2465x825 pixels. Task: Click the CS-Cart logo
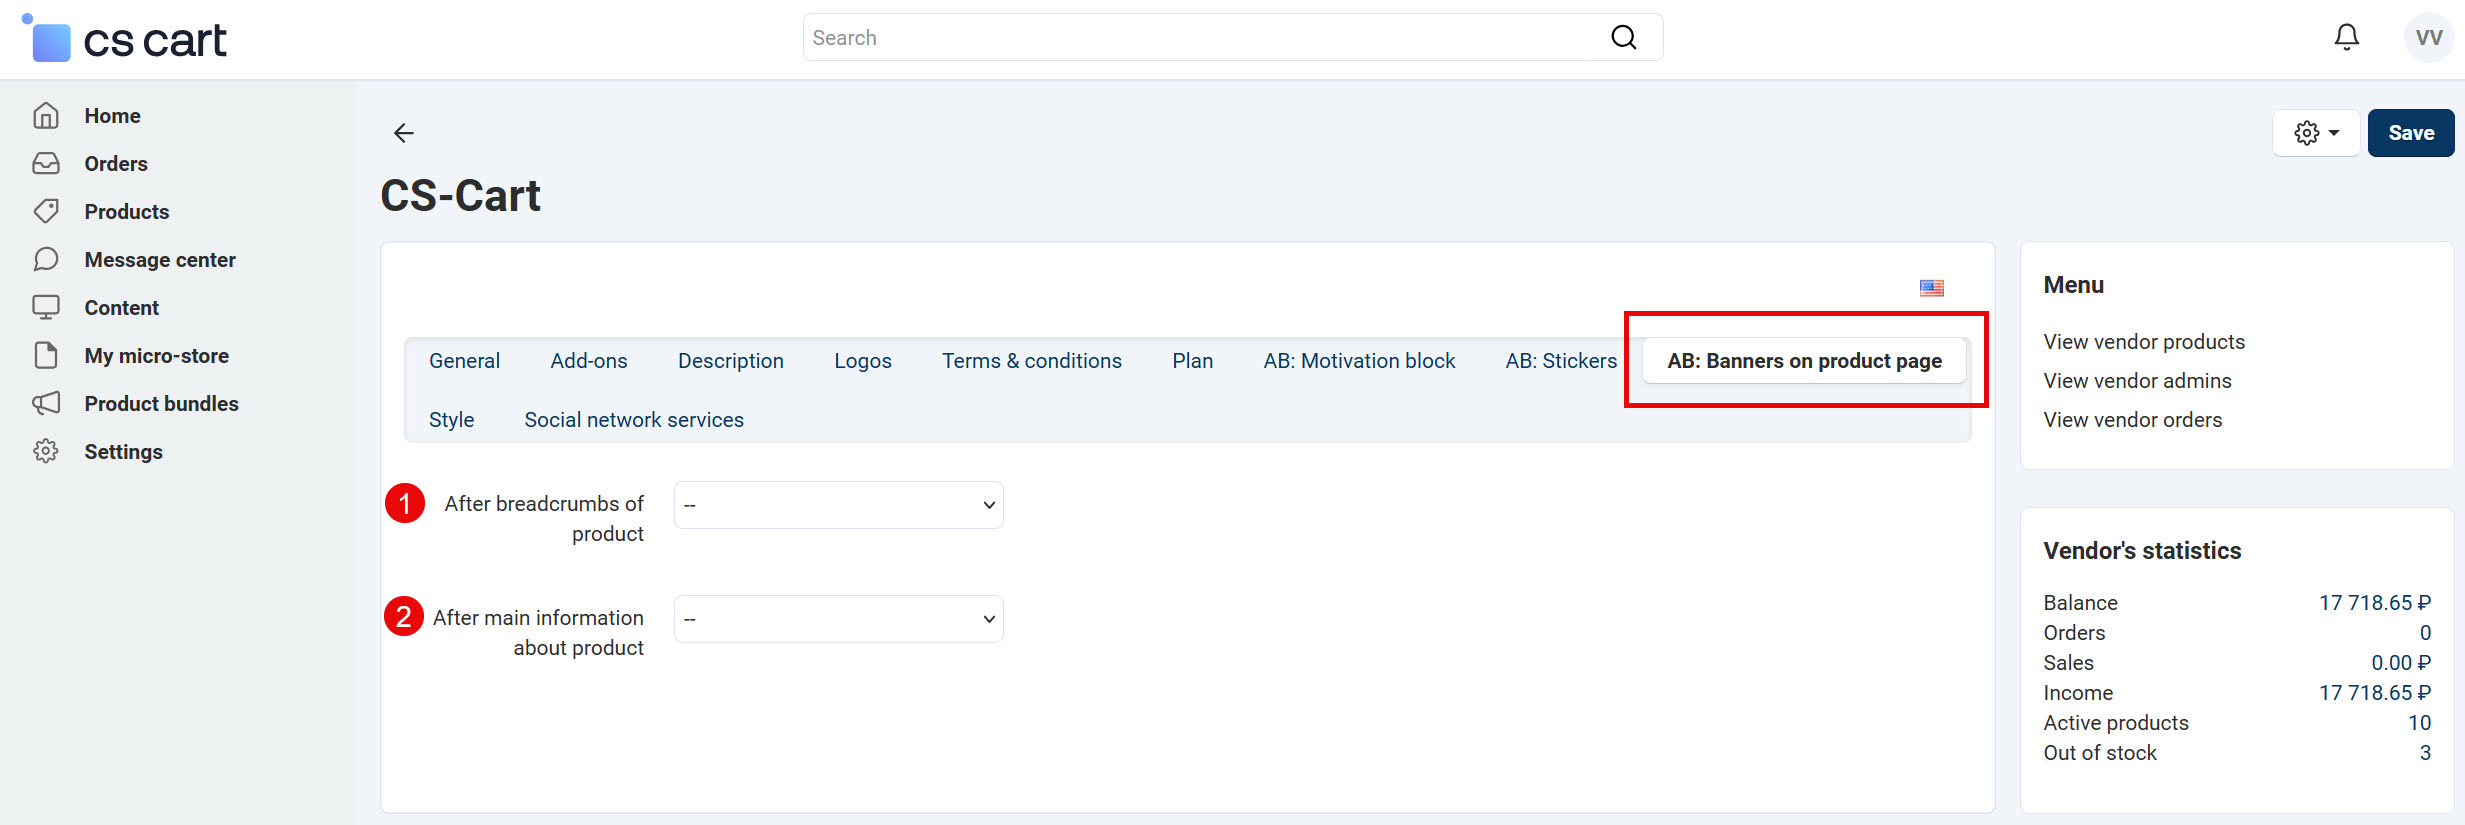tap(125, 39)
